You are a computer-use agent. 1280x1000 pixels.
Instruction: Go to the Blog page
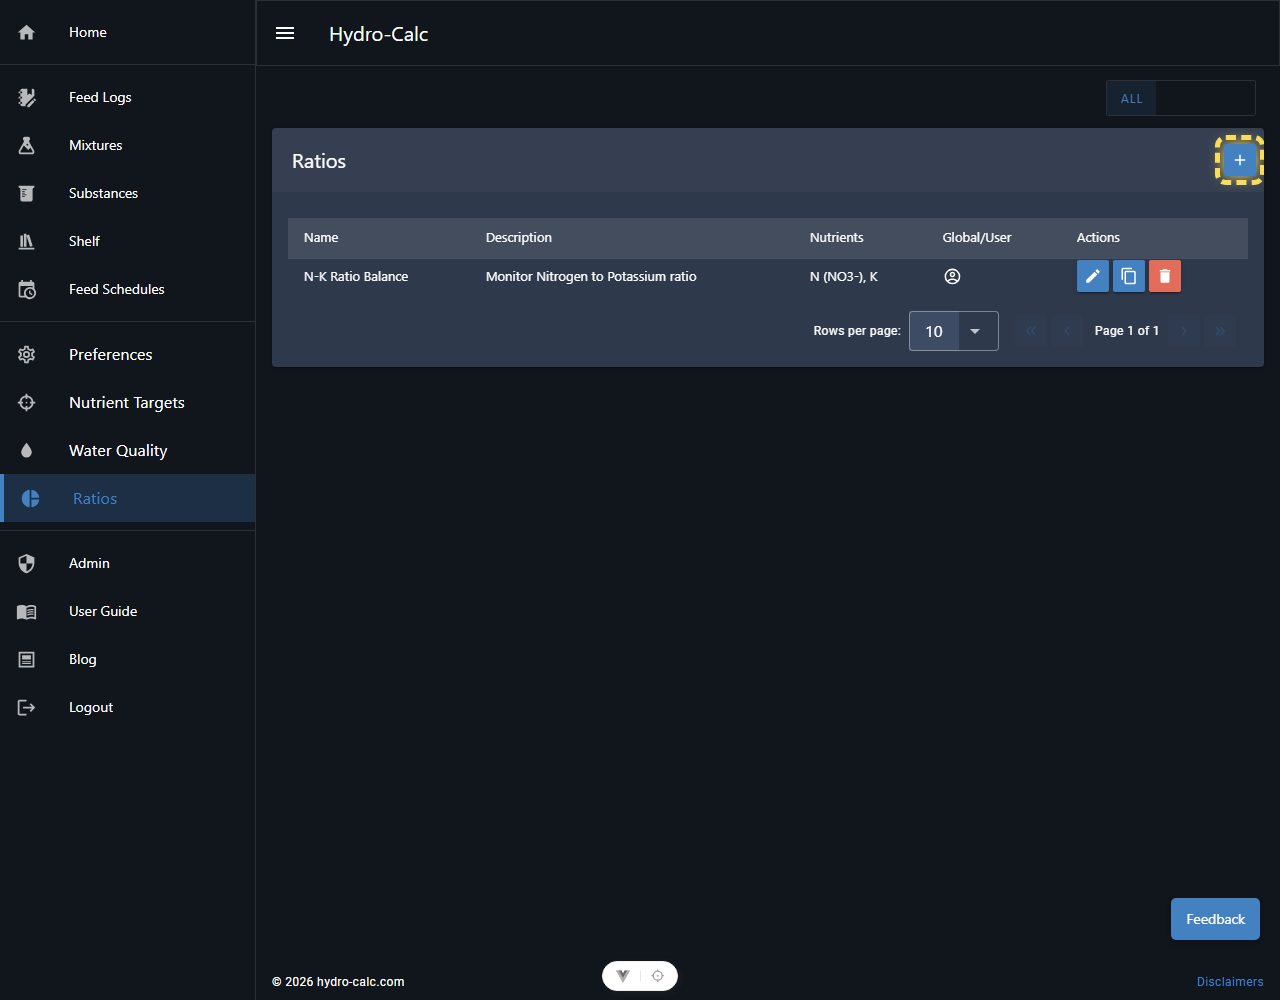128,659
